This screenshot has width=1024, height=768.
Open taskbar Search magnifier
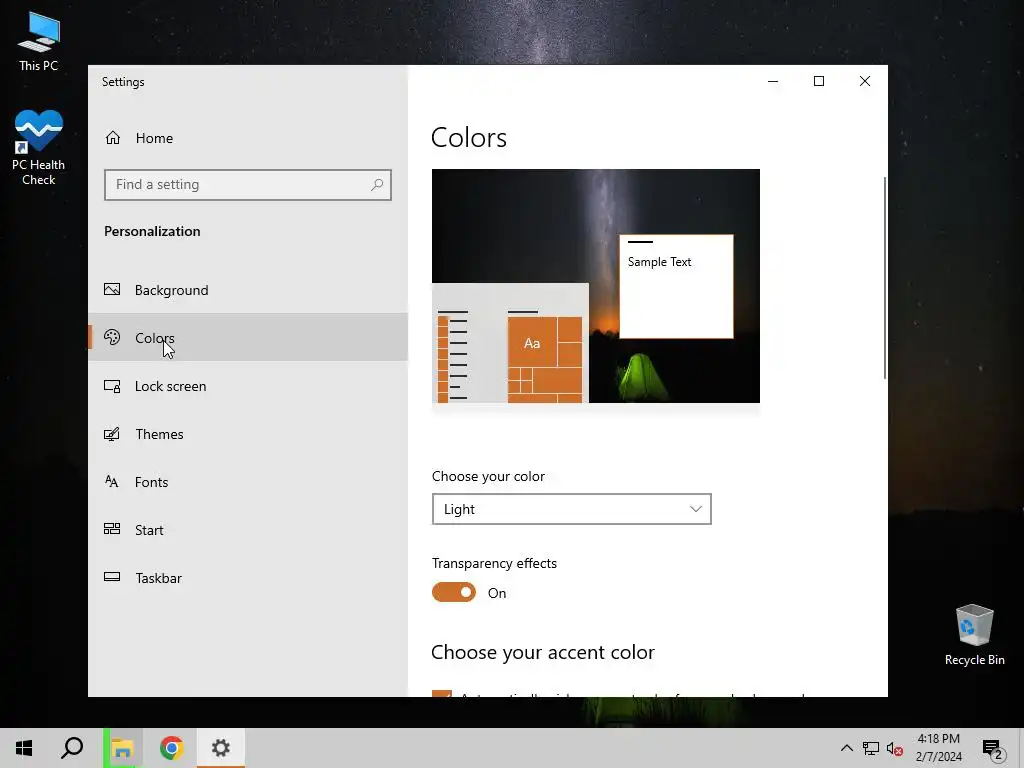click(72, 748)
